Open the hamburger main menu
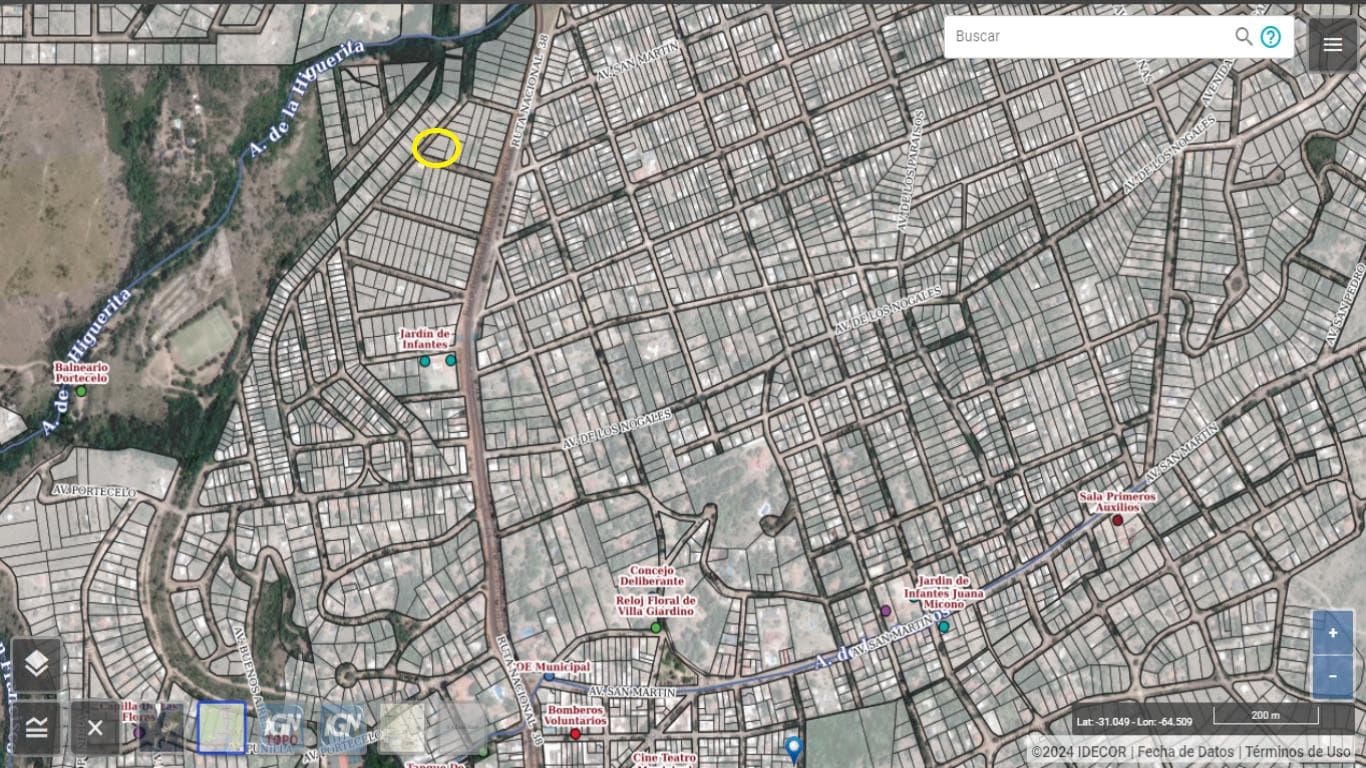This screenshot has width=1366, height=768. pyautogui.click(x=1332, y=45)
